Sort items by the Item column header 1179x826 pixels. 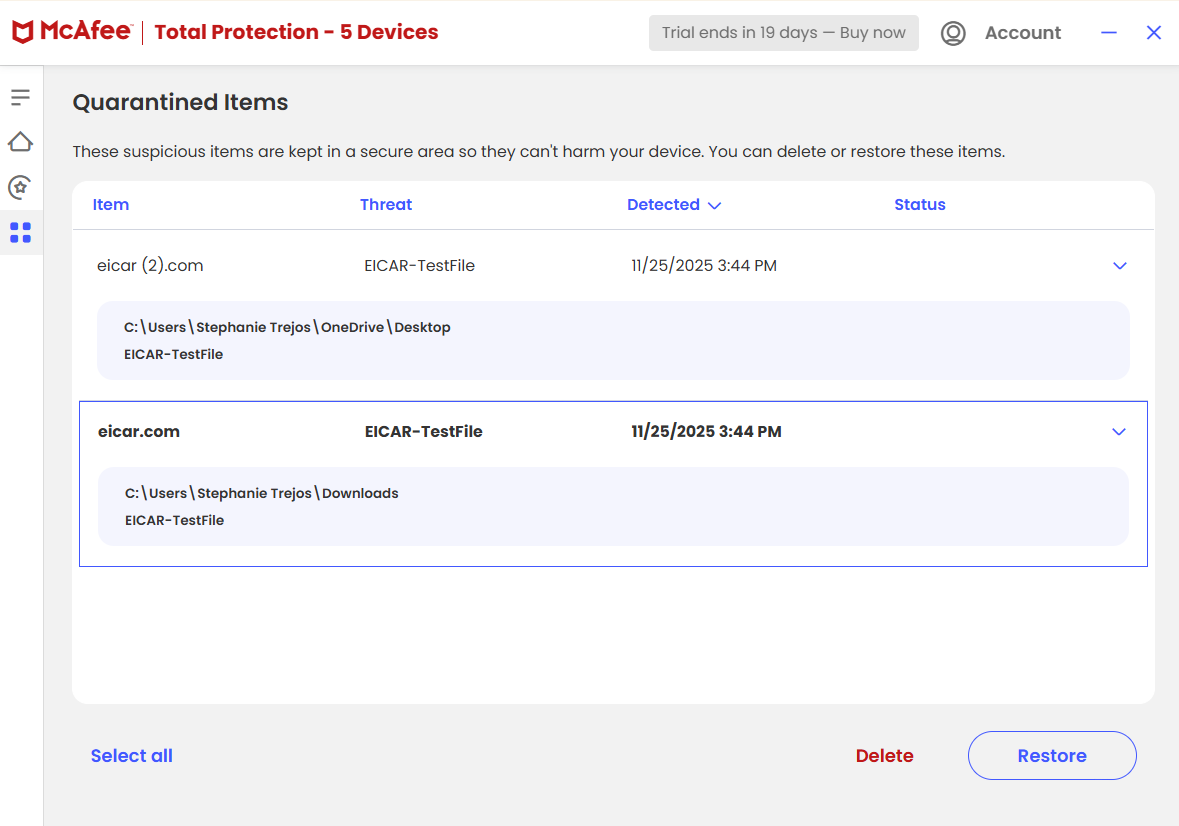(x=110, y=204)
